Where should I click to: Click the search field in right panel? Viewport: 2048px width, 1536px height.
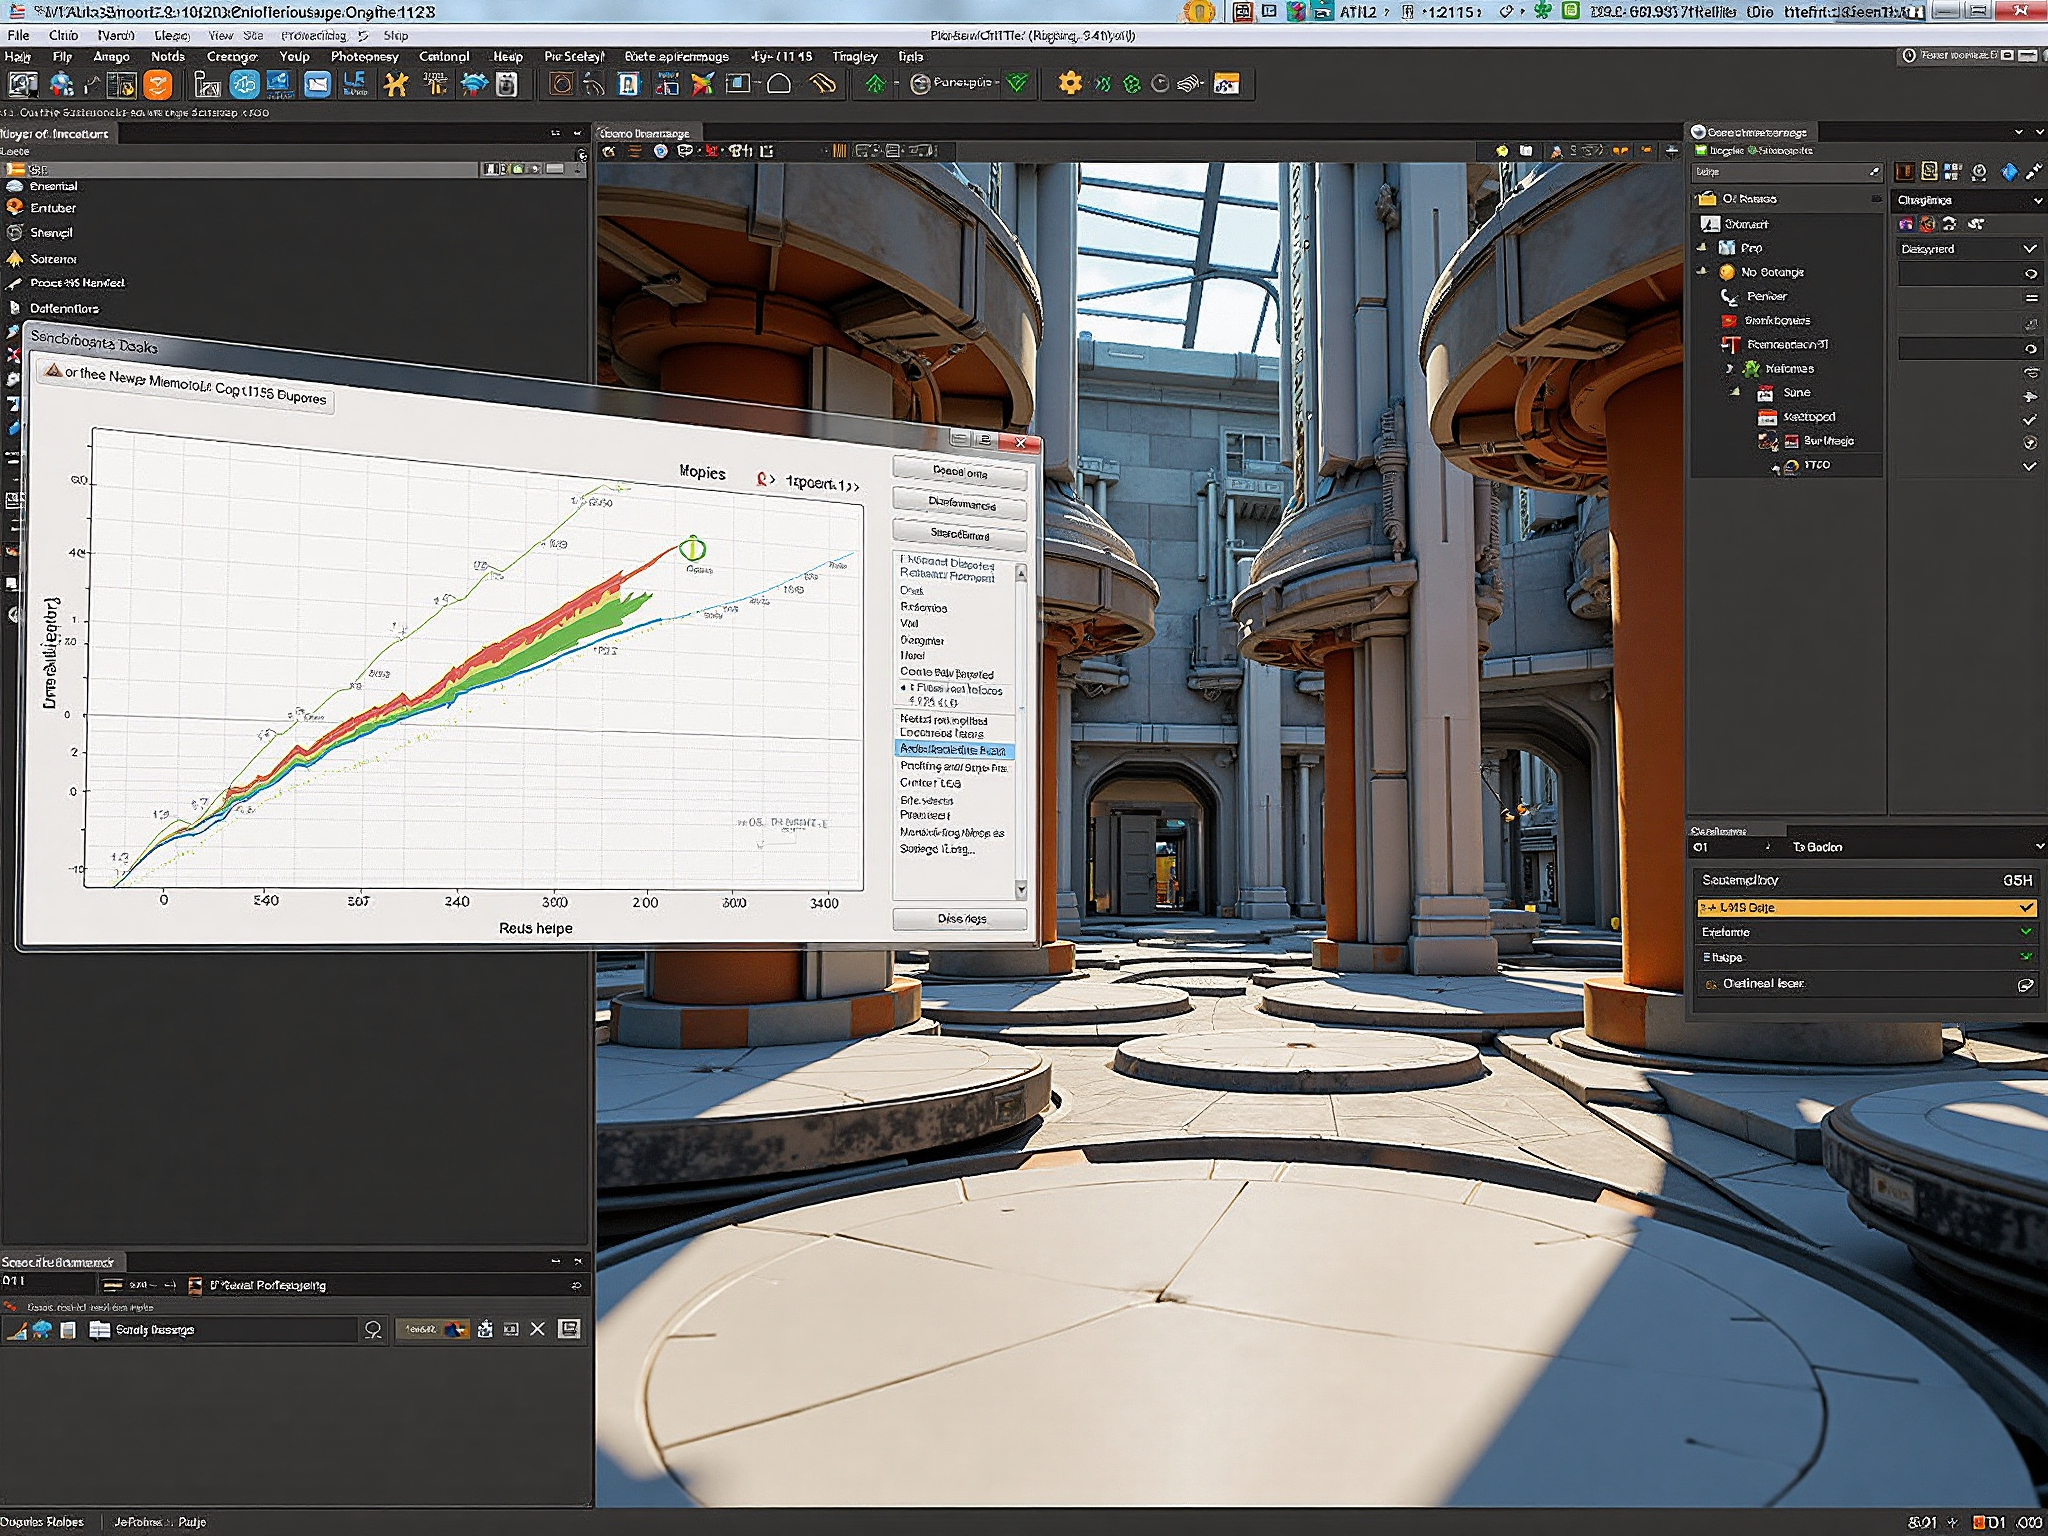pos(1787,172)
